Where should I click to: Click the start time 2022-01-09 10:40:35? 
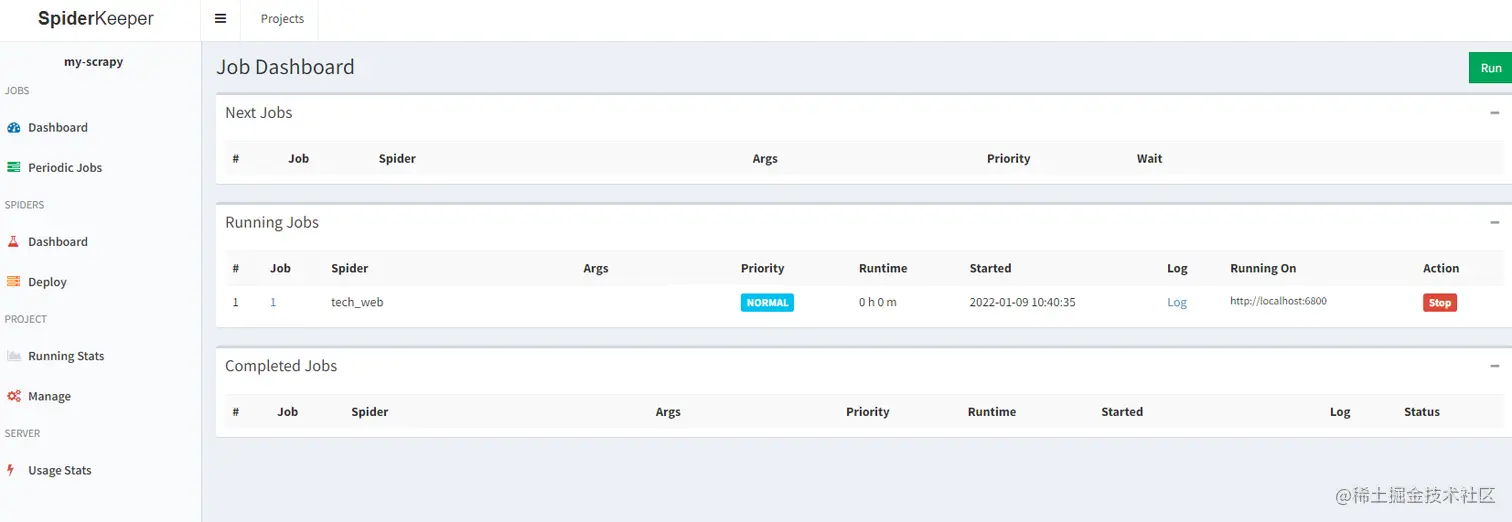[1022, 302]
